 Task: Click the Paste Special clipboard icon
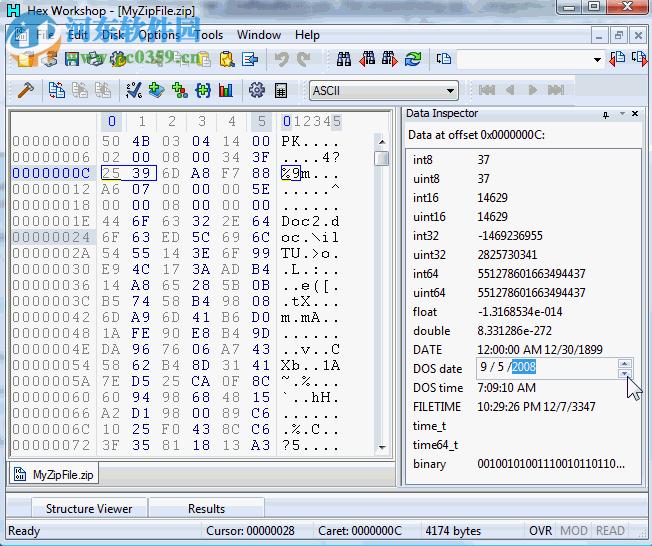(x=227, y=59)
